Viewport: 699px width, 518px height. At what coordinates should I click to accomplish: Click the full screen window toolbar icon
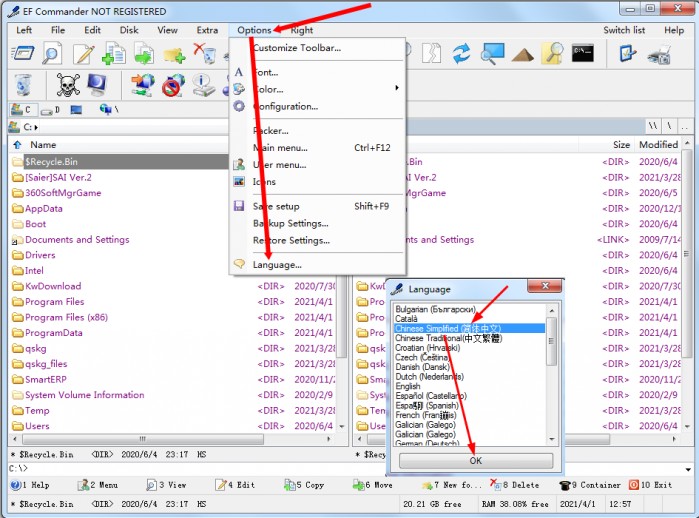click(23, 54)
